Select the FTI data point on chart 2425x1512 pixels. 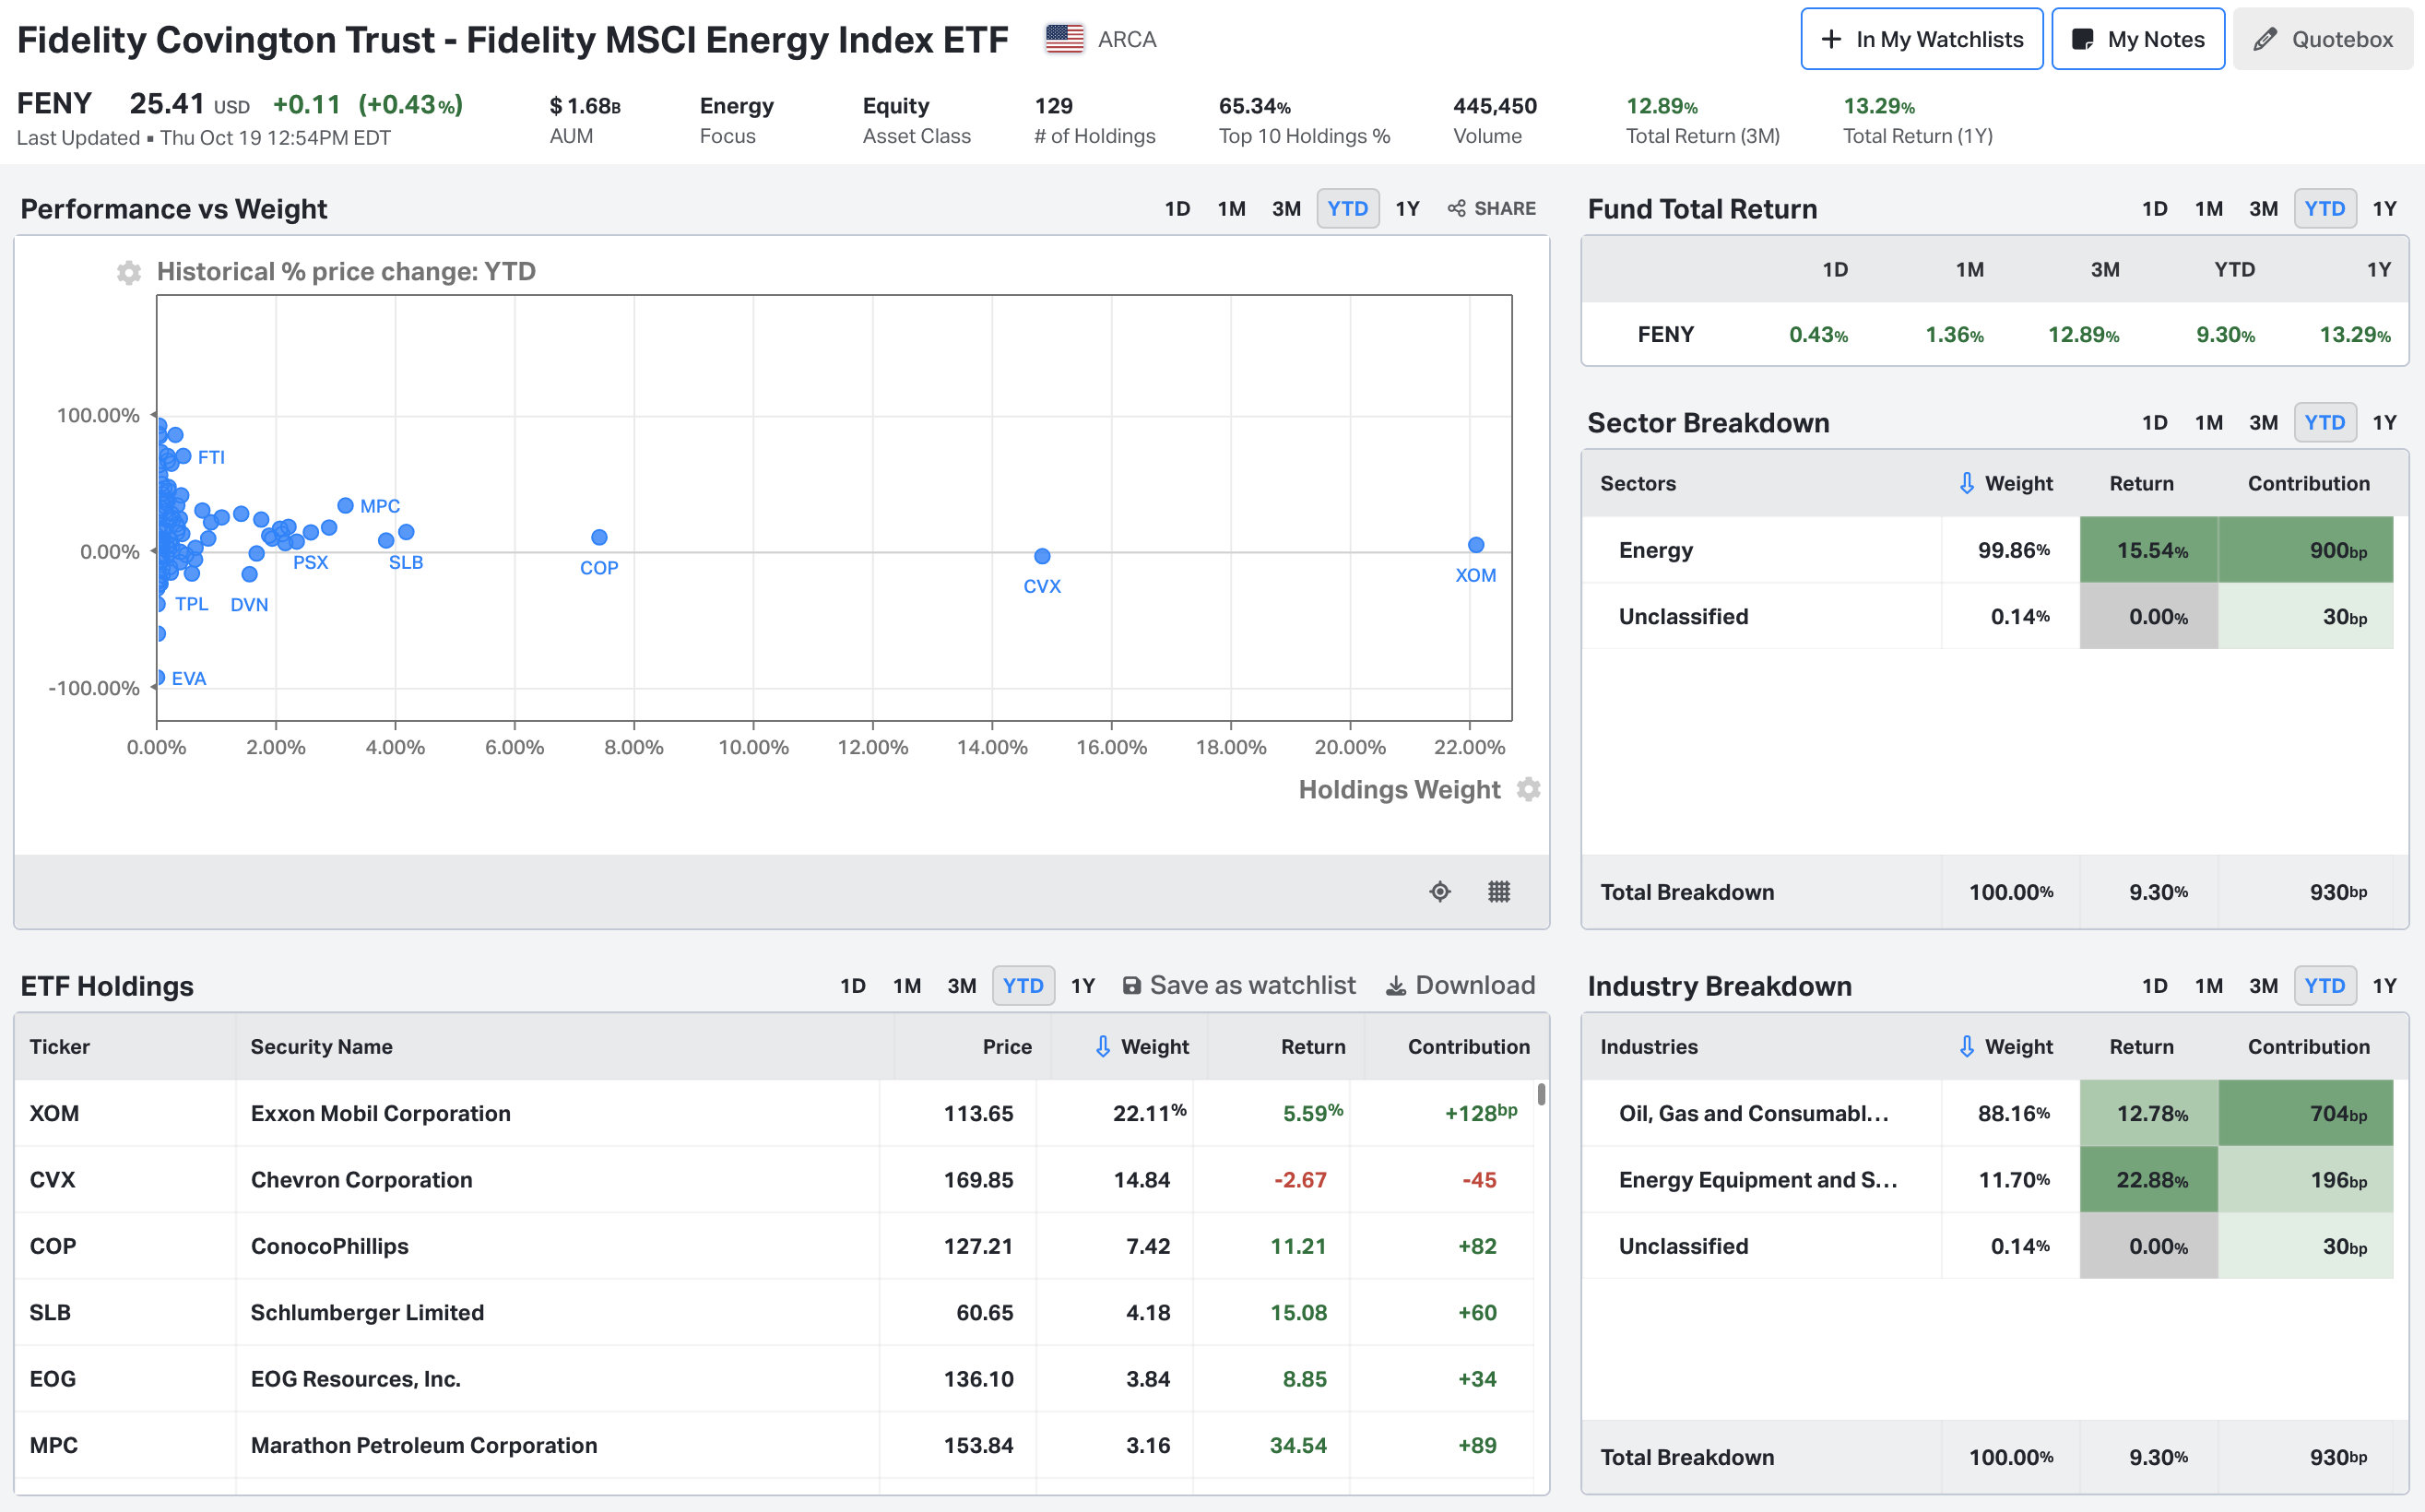pyautogui.click(x=183, y=456)
